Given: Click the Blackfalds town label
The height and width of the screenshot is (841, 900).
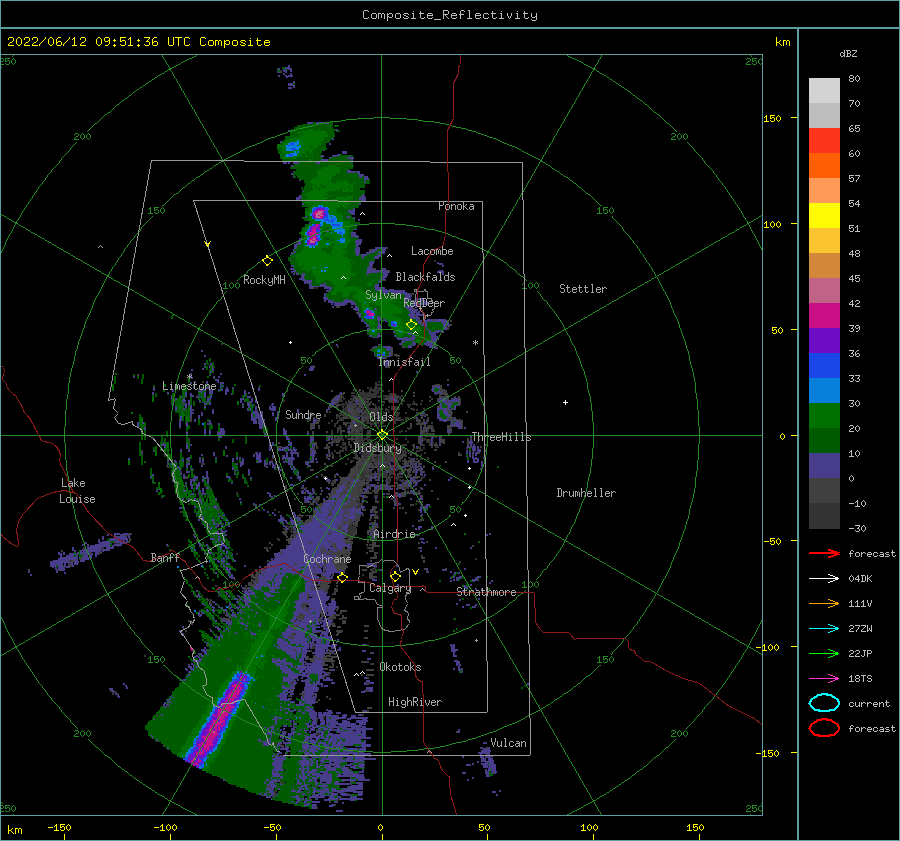Looking at the screenshot, I should (x=425, y=277).
